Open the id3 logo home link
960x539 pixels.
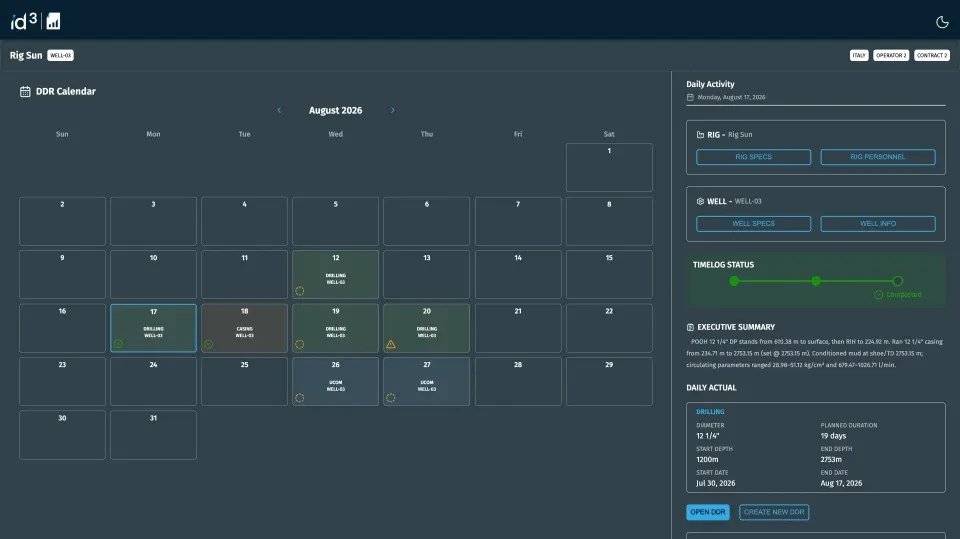pyautogui.click(x=23, y=21)
